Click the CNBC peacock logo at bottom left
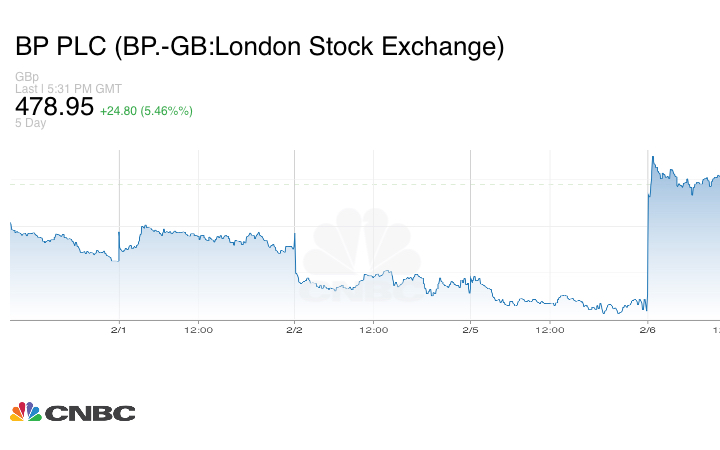720x450 pixels. point(25,412)
